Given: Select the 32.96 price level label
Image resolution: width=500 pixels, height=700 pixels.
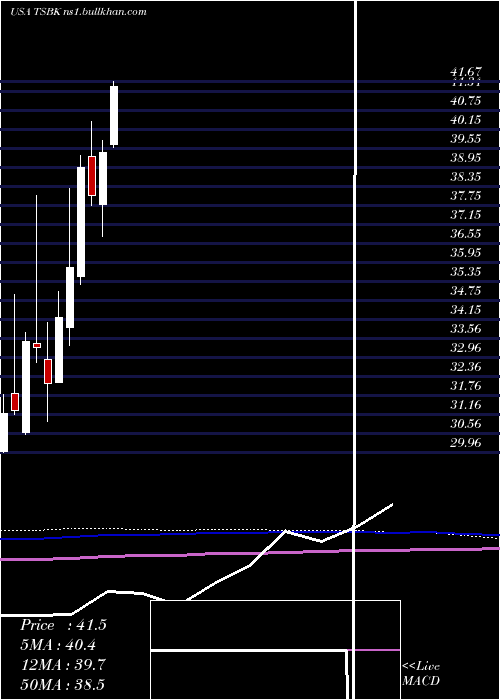Looking at the screenshot, I should coord(466,347).
